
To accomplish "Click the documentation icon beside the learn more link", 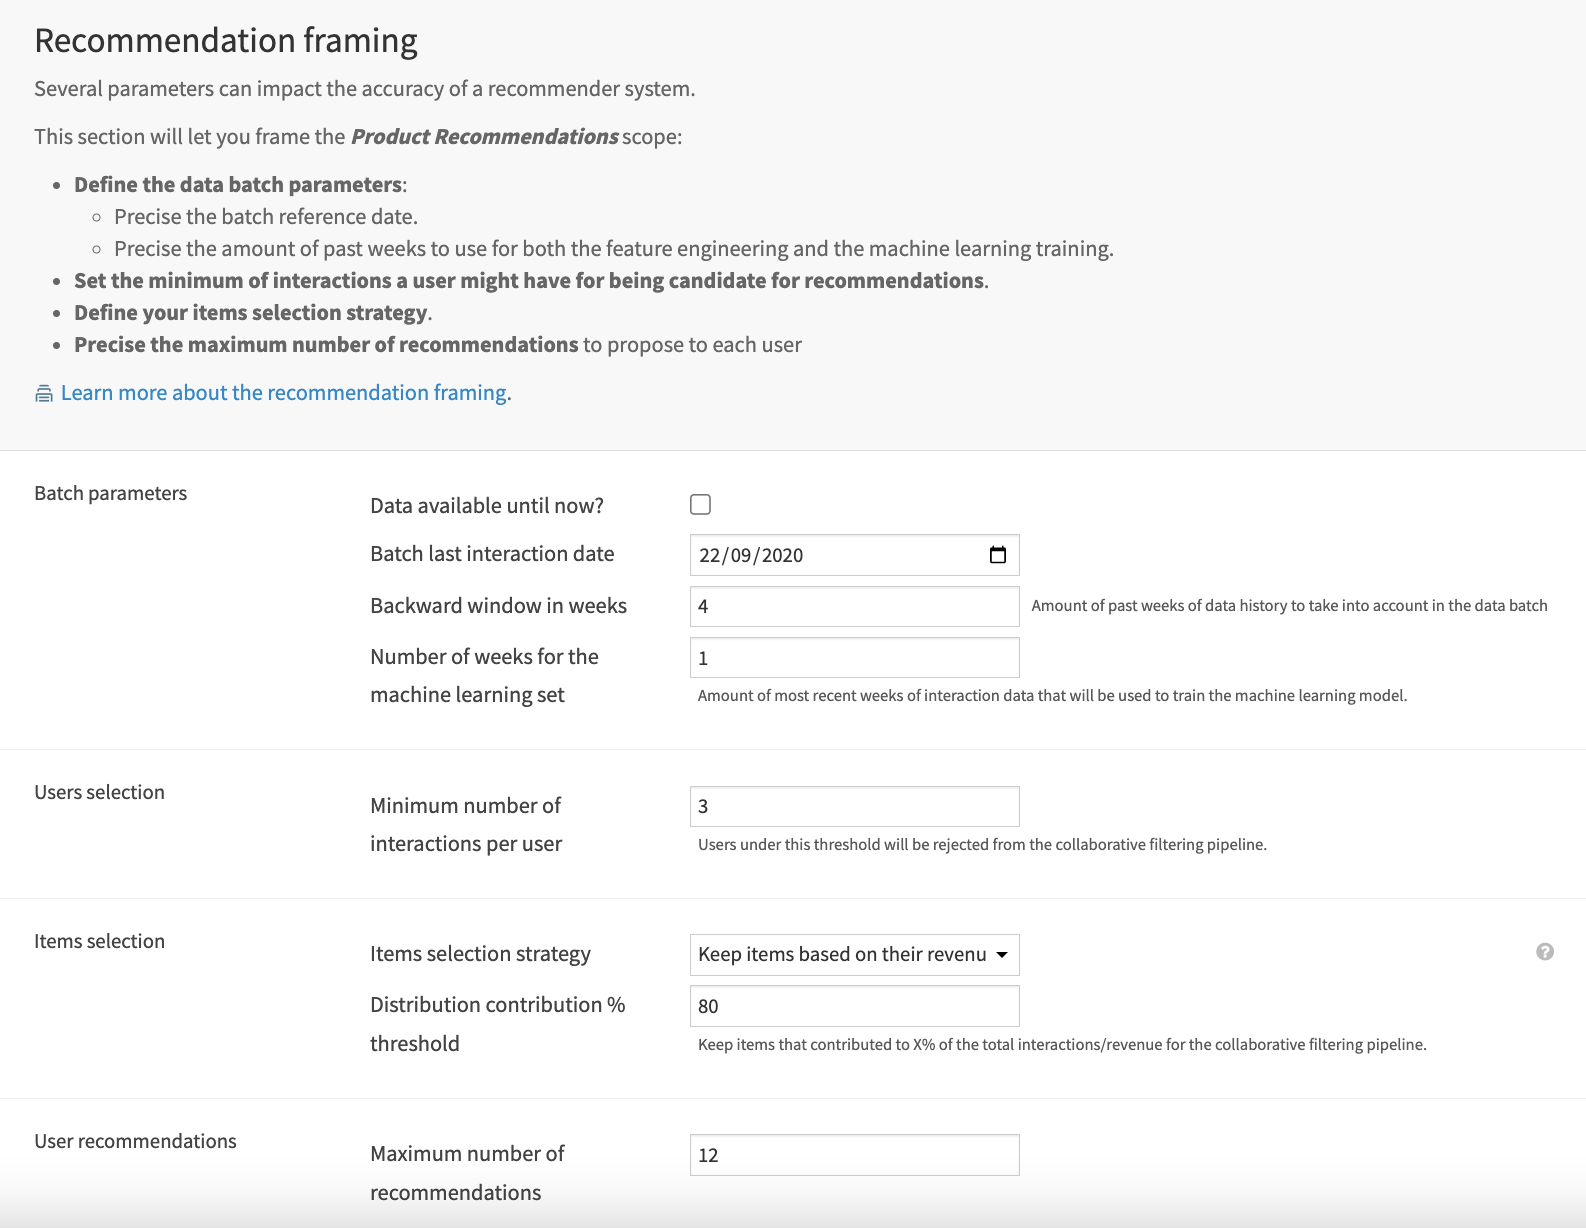I will [42, 393].
